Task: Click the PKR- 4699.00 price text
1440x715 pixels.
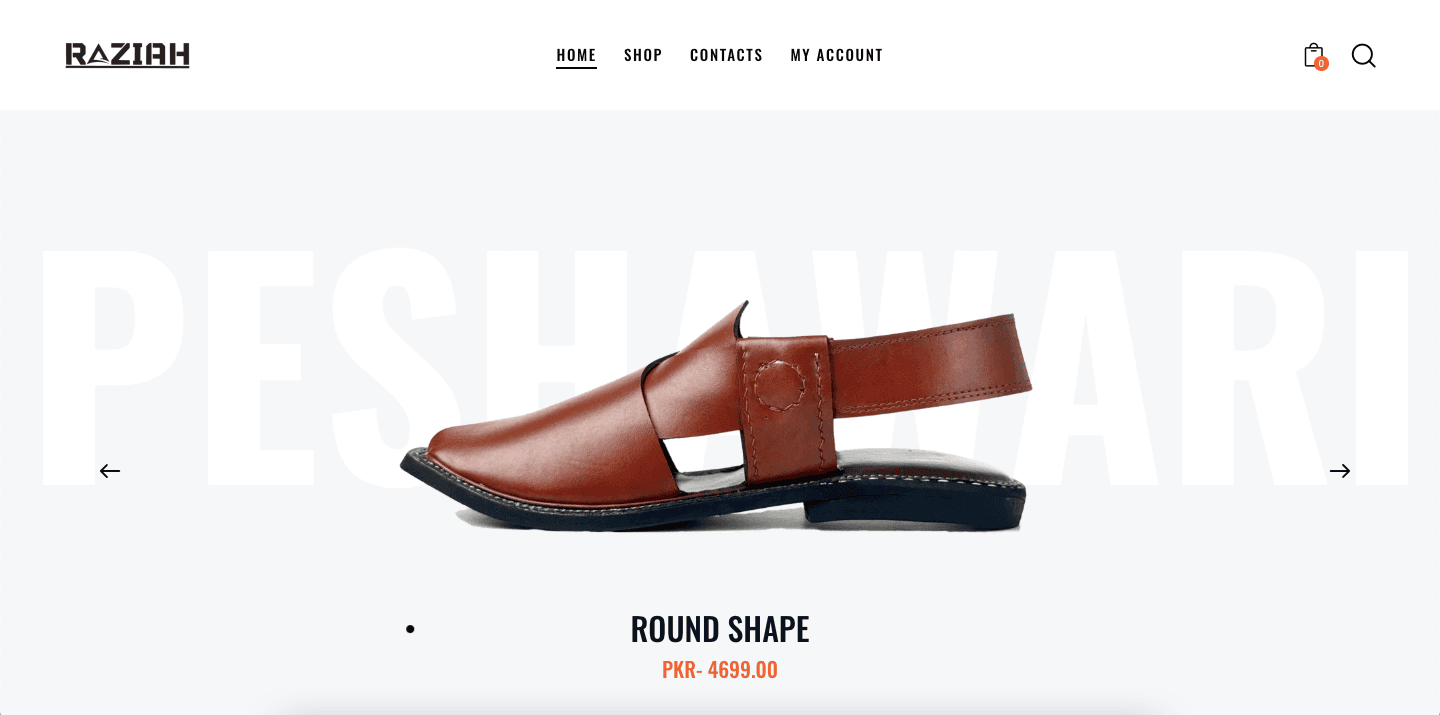Action: [720, 670]
